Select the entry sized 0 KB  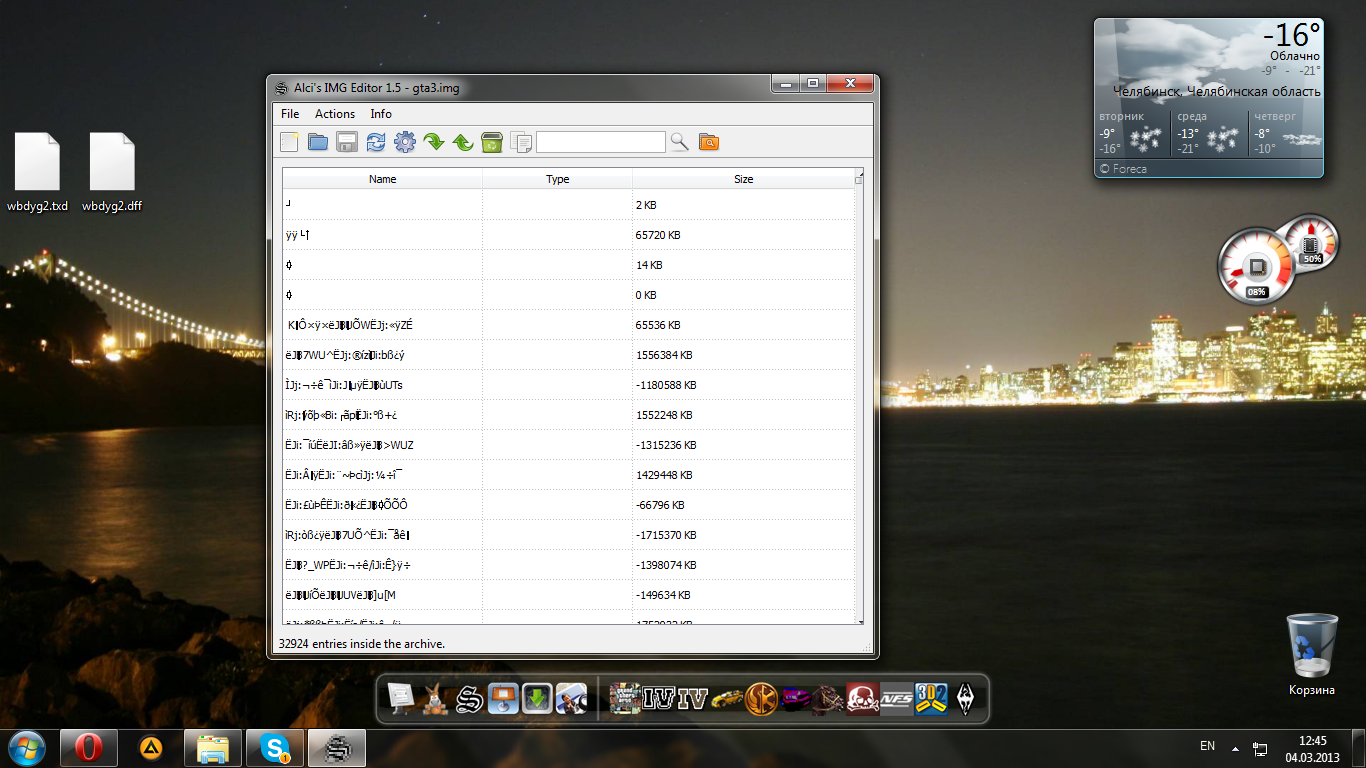tap(568, 295)
